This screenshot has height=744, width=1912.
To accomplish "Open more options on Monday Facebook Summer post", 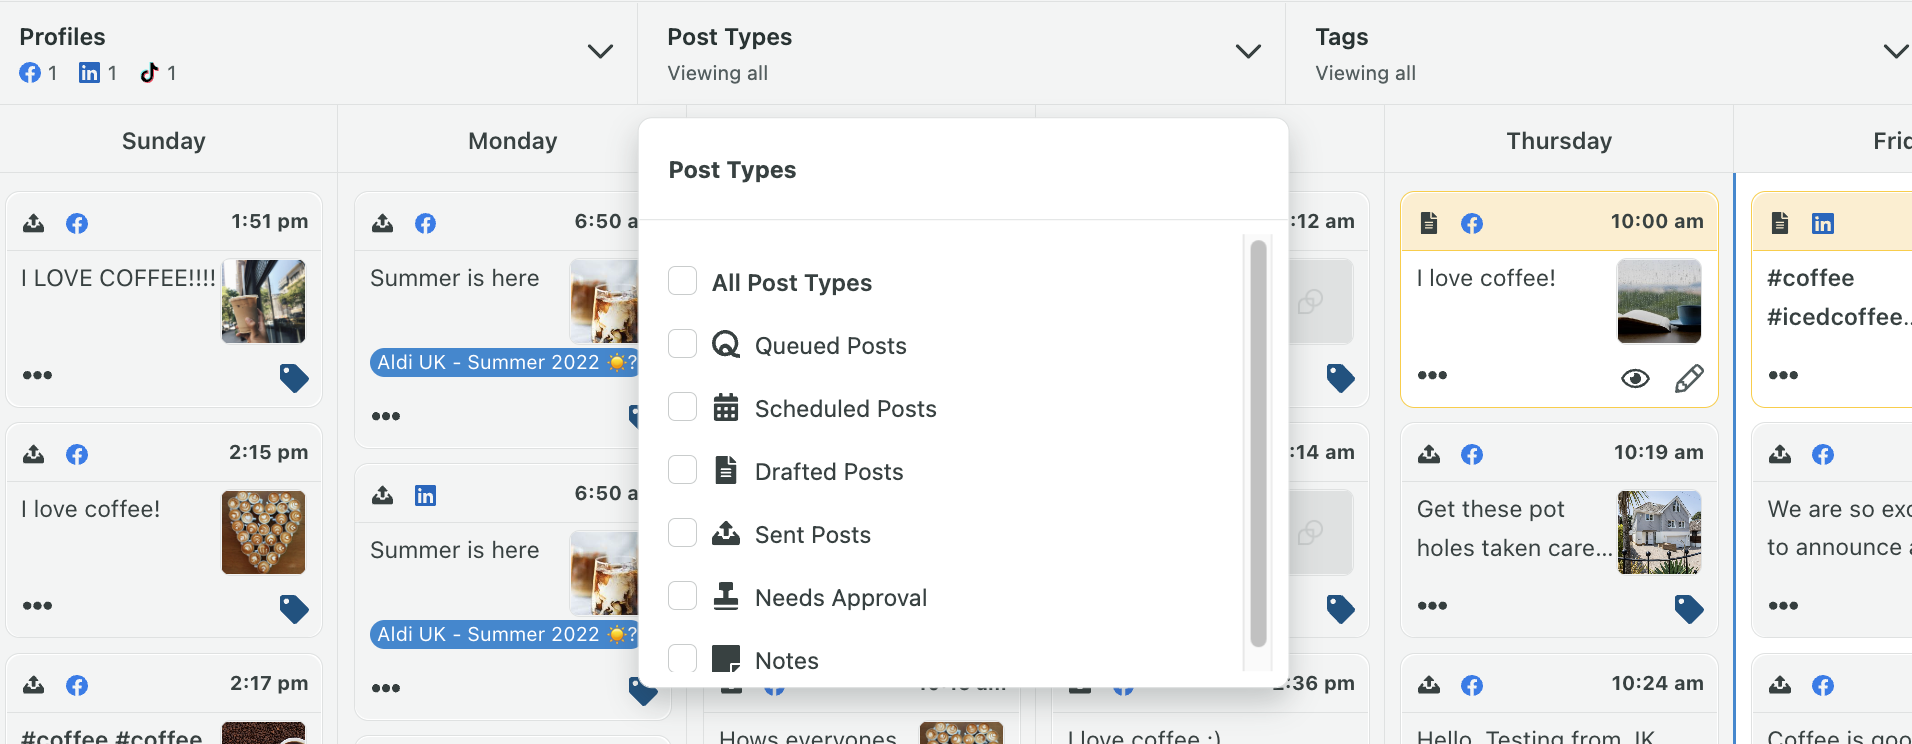I will tap(386, 416).
